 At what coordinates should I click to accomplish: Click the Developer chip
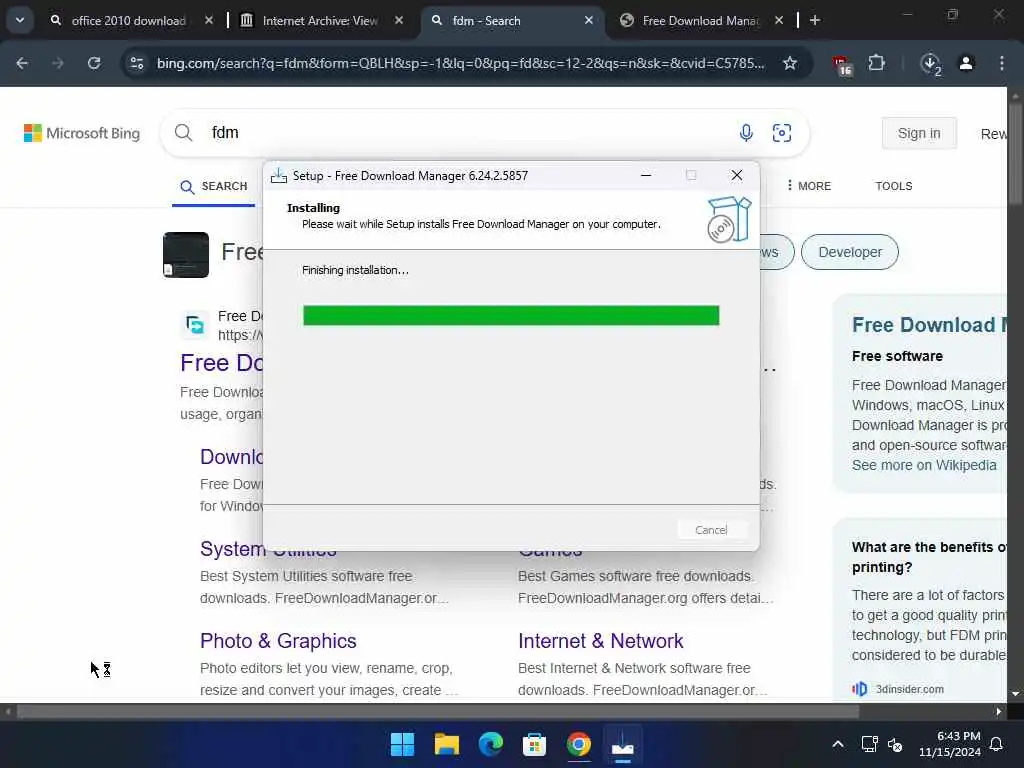850,252
